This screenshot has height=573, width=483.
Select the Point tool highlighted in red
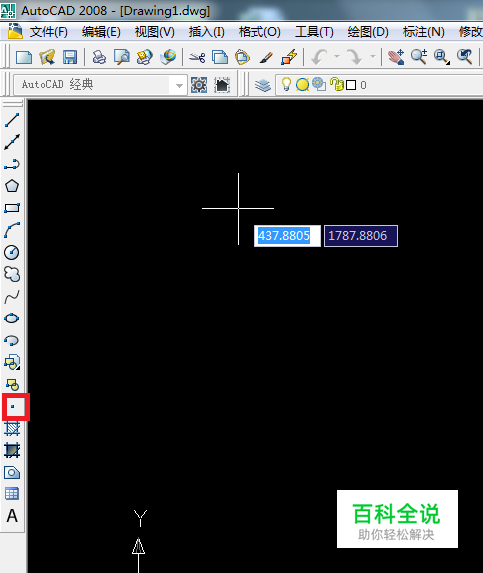tap(13, 406)
